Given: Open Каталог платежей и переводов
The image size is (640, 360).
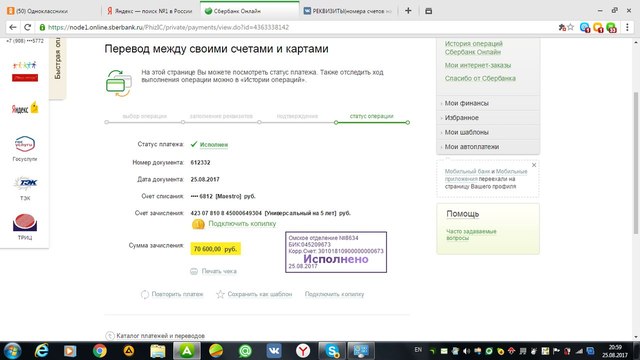Looking at the screenshot, I should [160, 336].
